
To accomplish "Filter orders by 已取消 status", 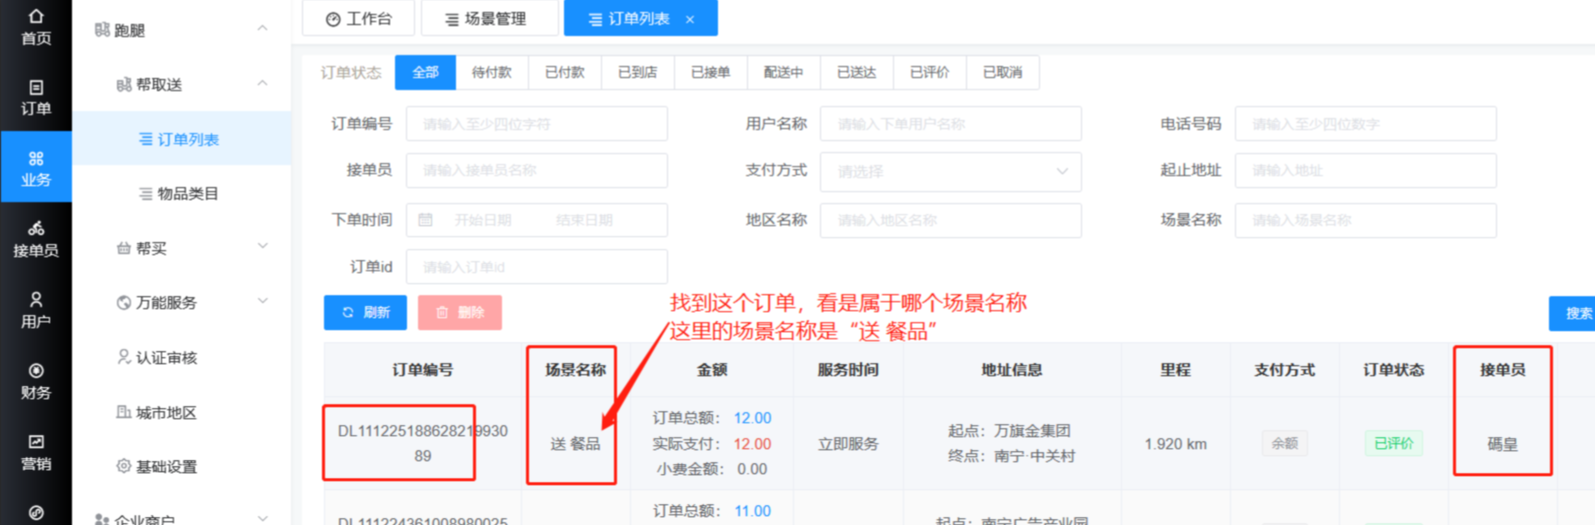I will (x=1002, y=72).
